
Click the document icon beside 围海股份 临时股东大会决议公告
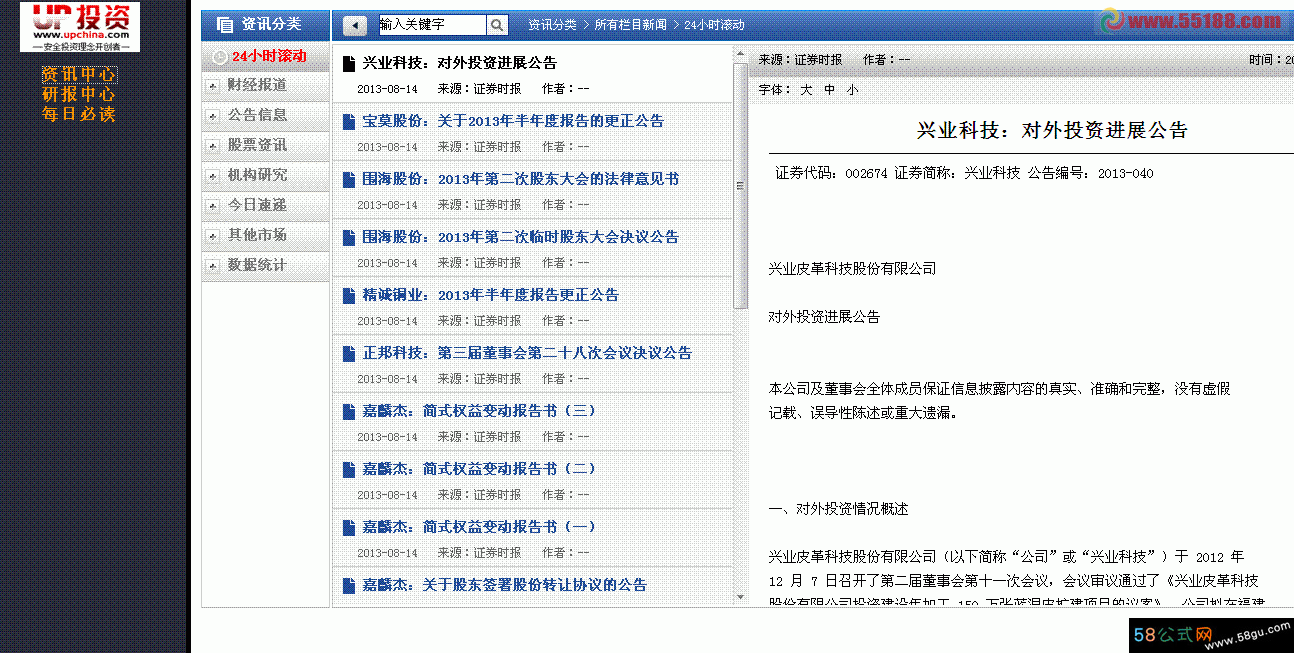(x=349, y=238)
